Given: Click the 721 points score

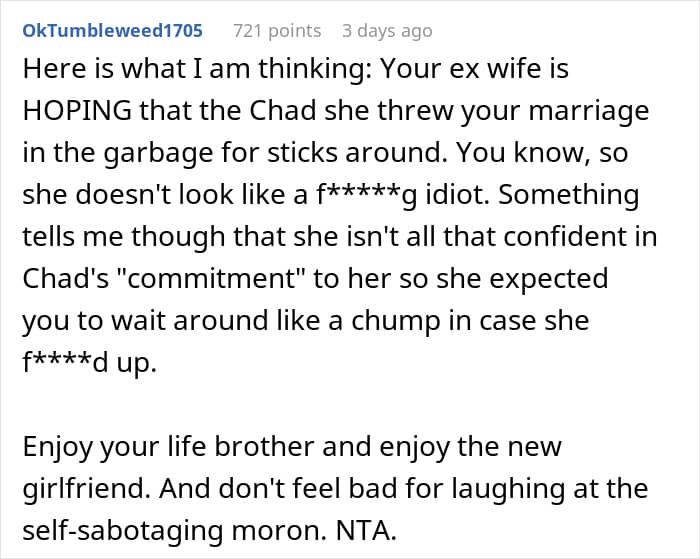Looking at the screenshot, I should click(x=277, y=31).
